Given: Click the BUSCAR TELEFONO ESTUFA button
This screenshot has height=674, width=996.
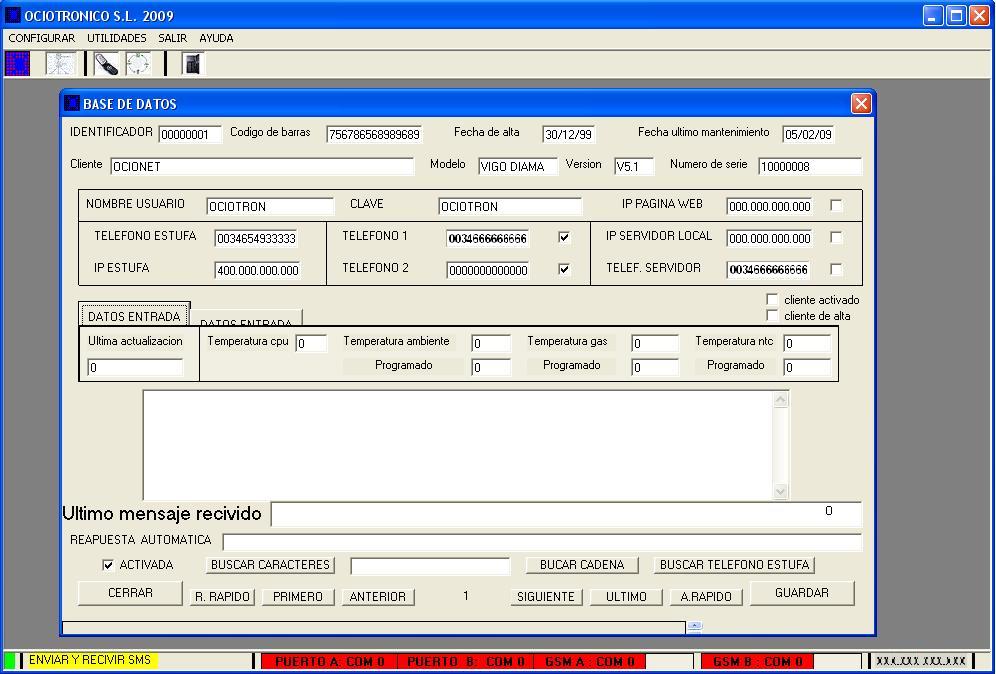Looking at the screenshot, I should (734, 565).
